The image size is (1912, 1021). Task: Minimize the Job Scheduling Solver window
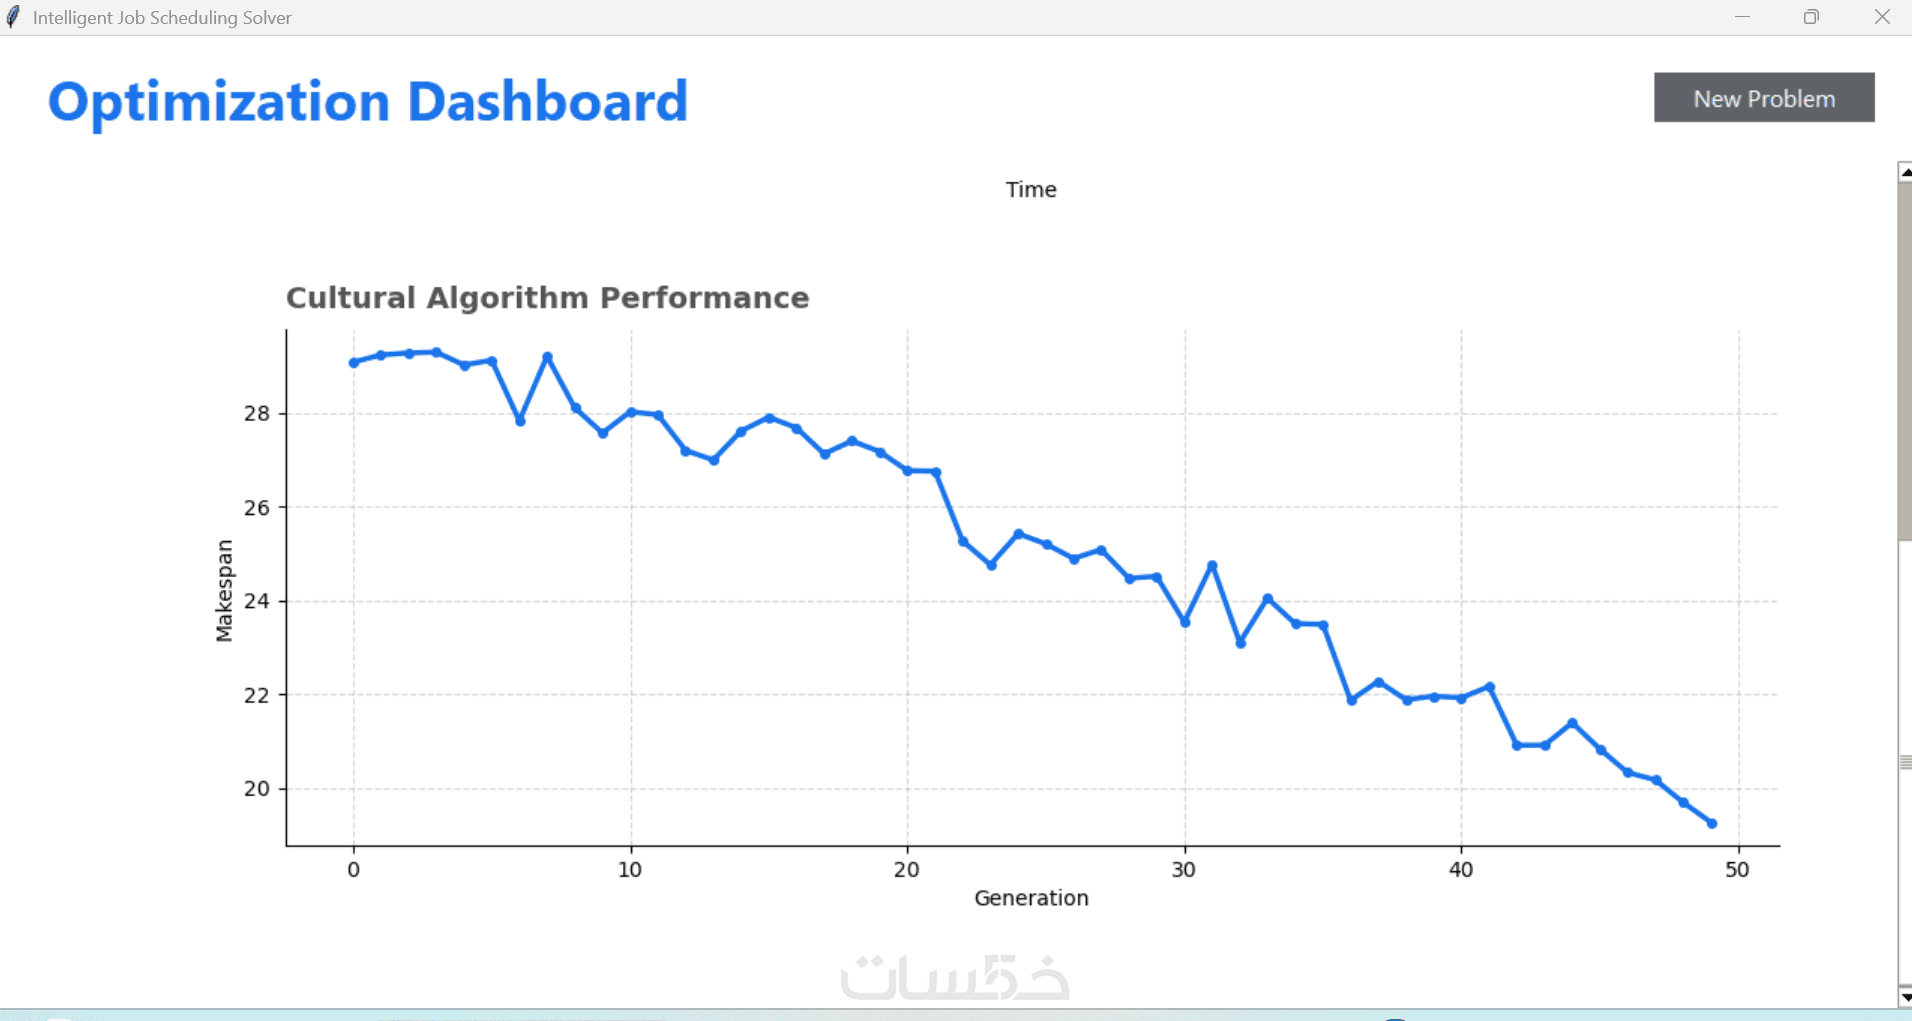1742,17
